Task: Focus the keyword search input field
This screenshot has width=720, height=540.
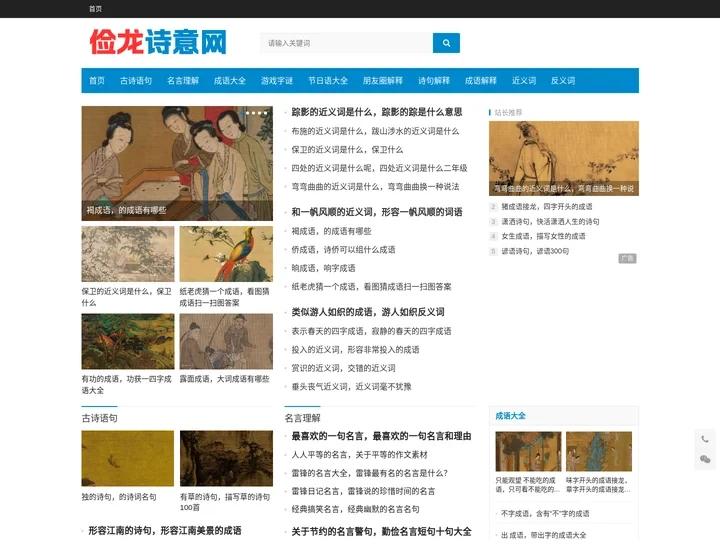Action: [x=347, y=43]
